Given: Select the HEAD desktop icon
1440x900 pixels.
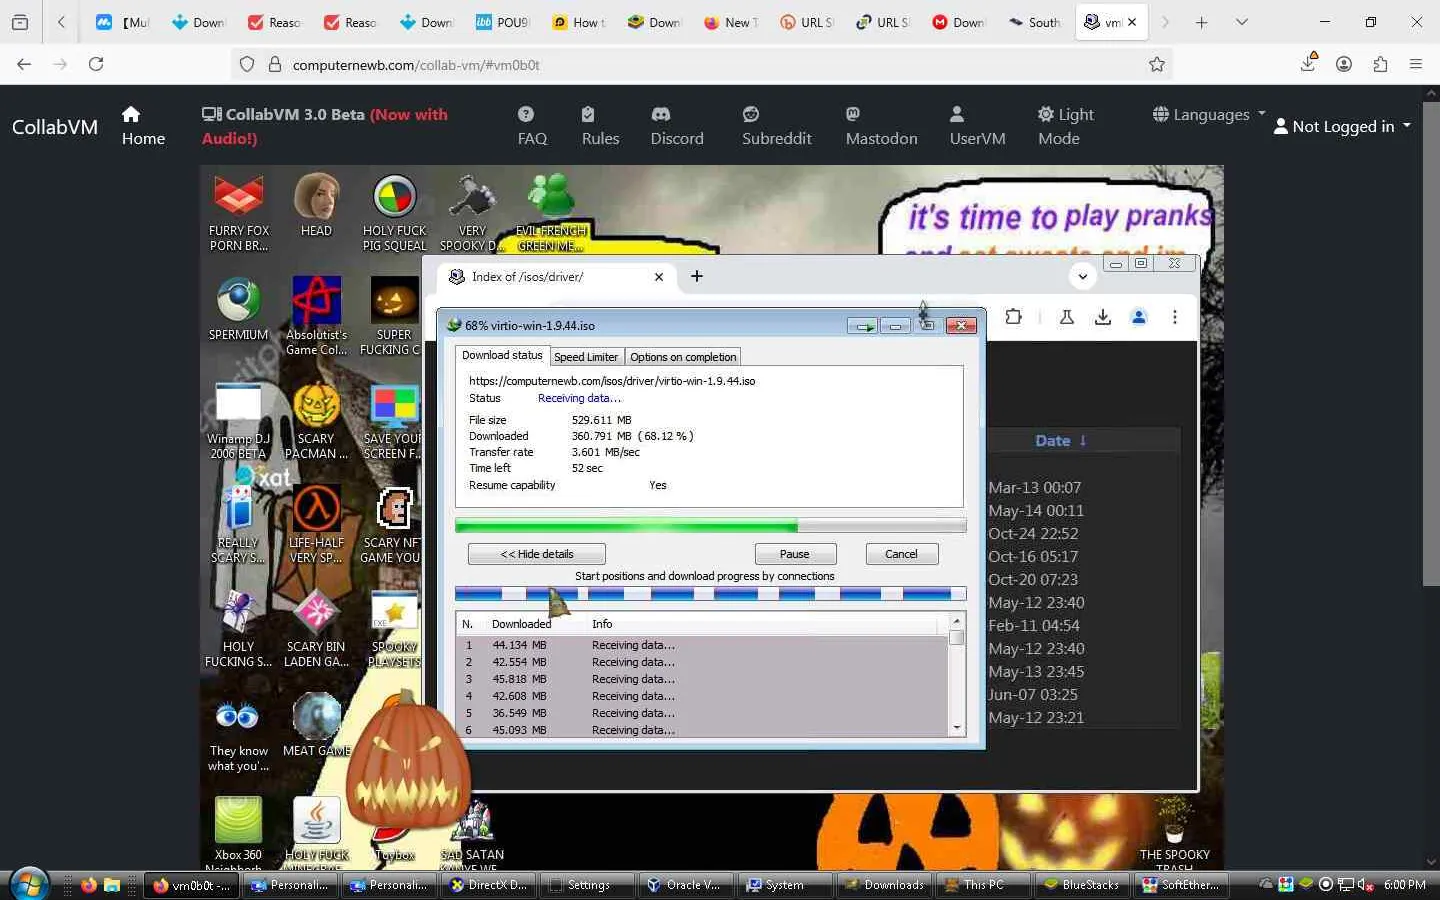Looking at the screenshot, I should (x=316, y=206).
